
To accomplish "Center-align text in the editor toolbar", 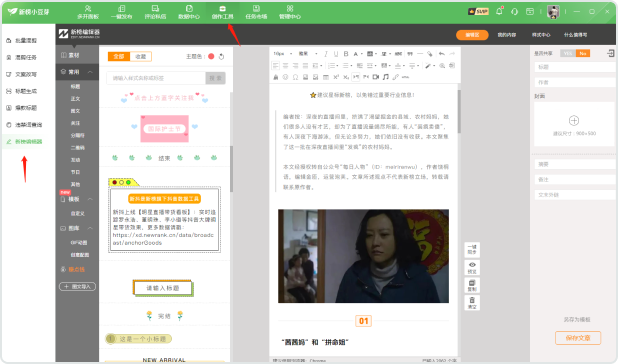I will coord(285,65).
